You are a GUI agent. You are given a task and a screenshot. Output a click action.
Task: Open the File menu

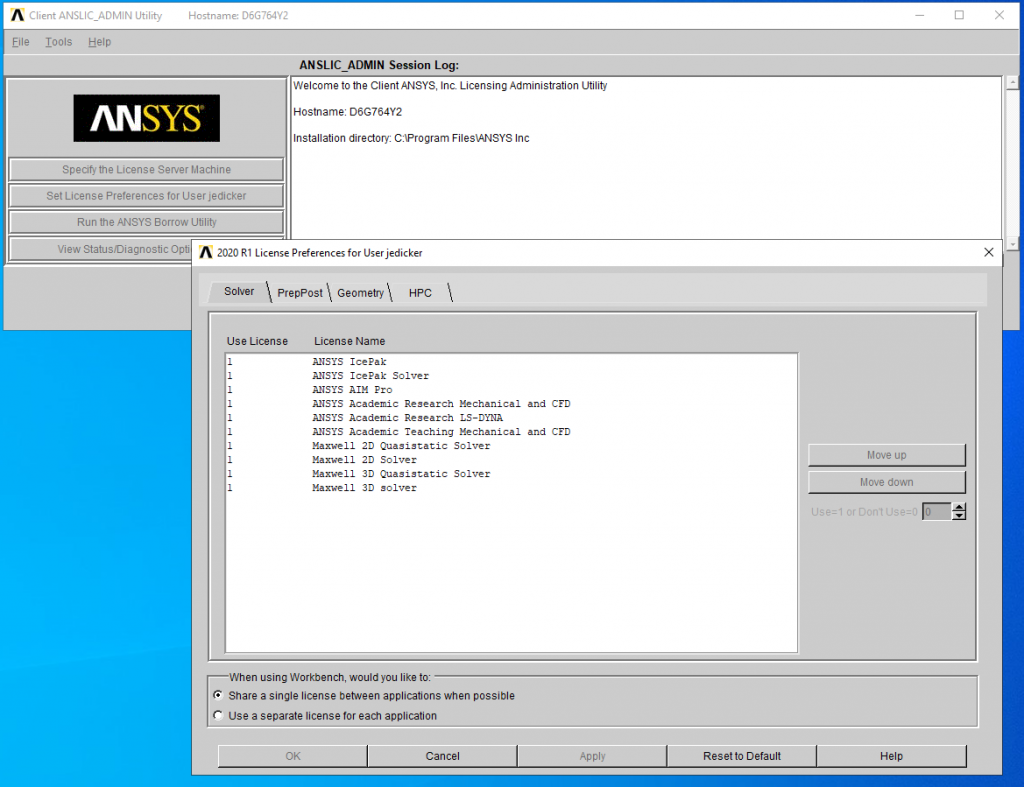point(21,42)
